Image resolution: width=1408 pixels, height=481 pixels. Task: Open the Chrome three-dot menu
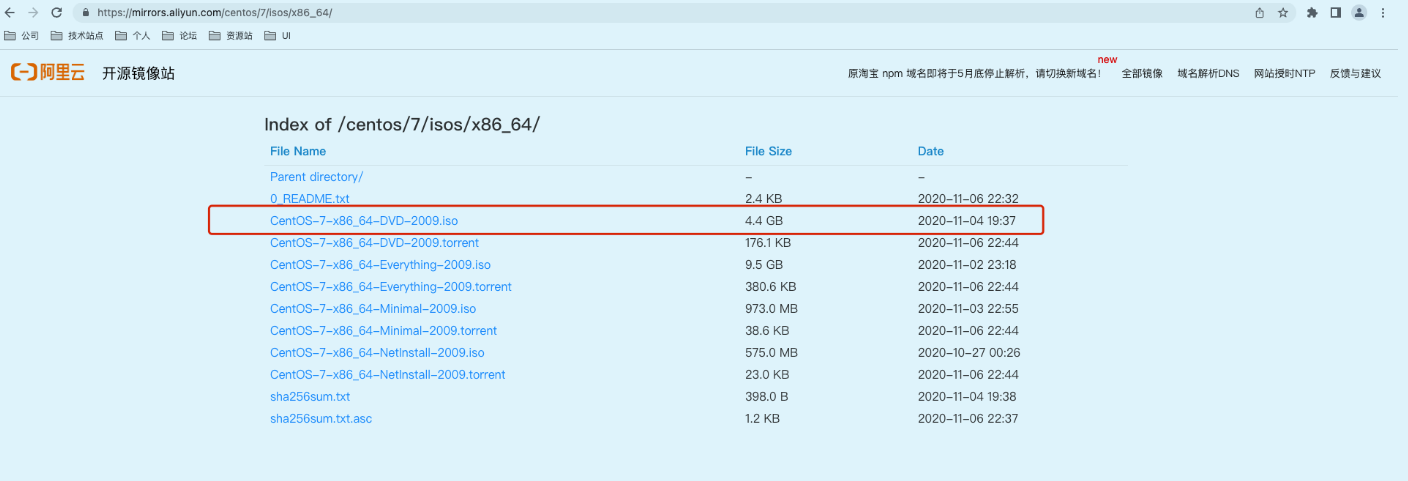click(1384, 13)
